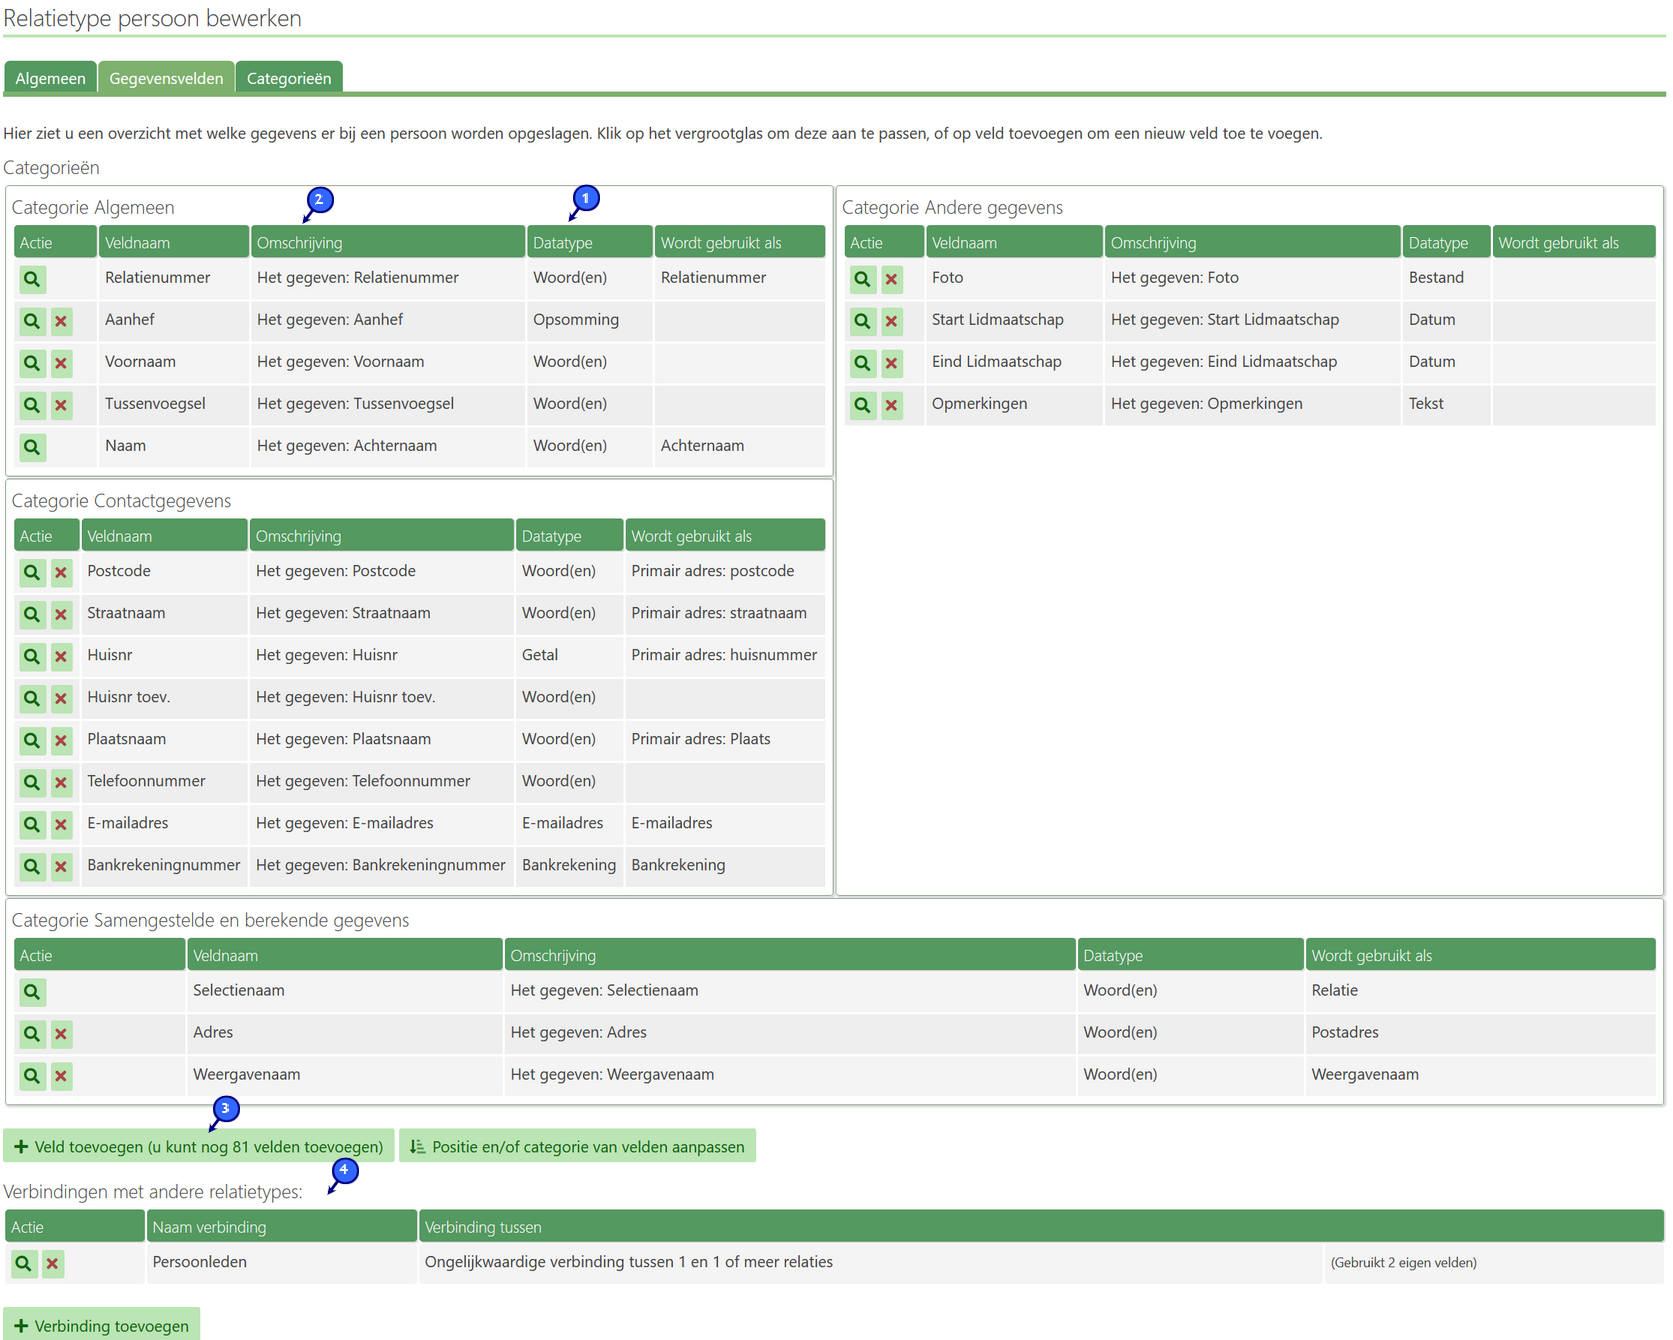Edit the Eind Lidmaatschap field via magnifier
This screenshot has height=1340, width=1673.
coord(862,363)
